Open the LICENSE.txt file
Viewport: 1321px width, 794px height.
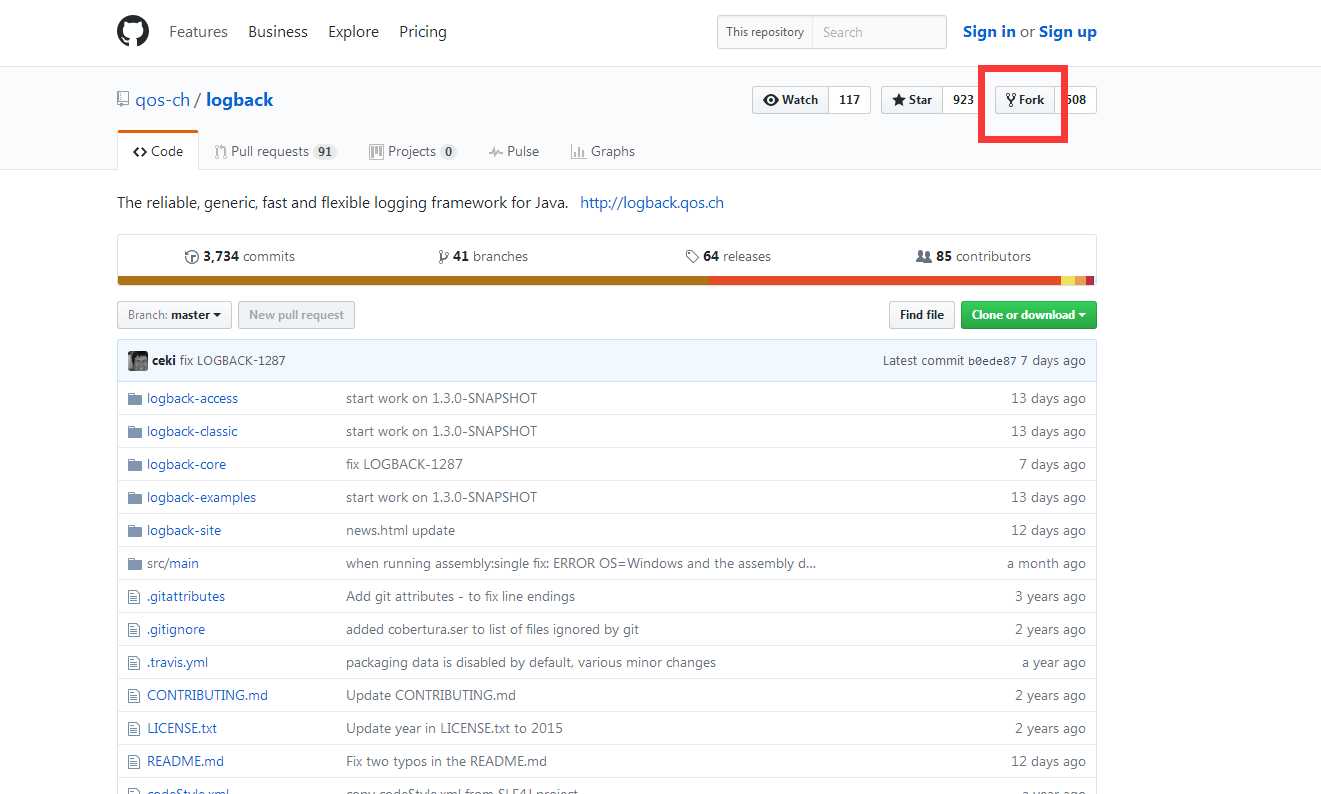182,729
